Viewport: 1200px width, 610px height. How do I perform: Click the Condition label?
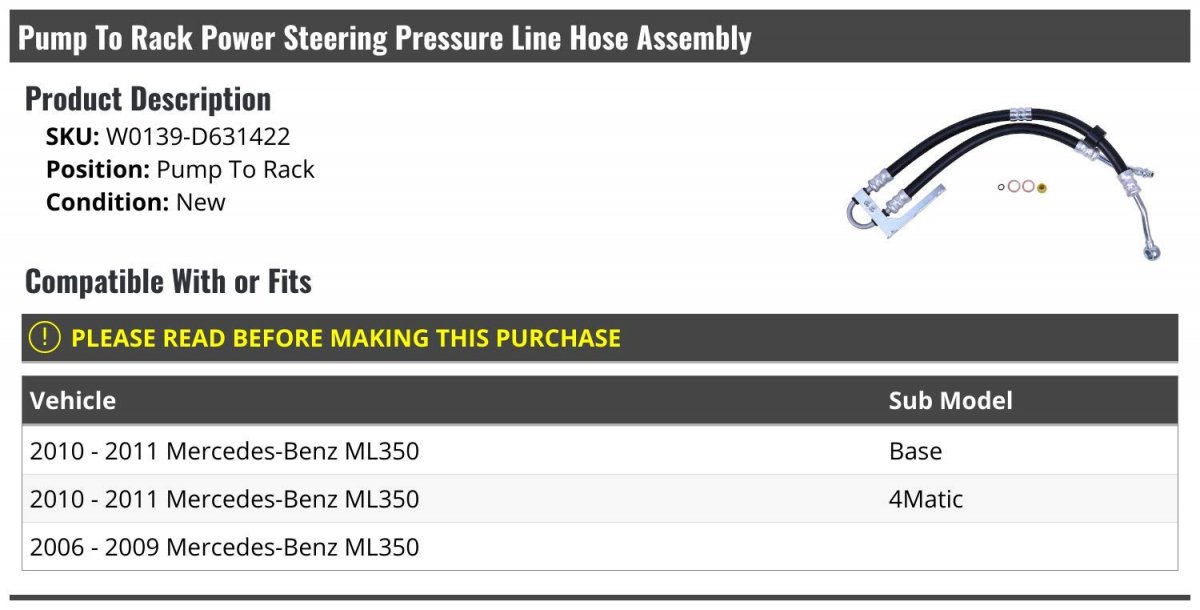[x=108, y=201]
